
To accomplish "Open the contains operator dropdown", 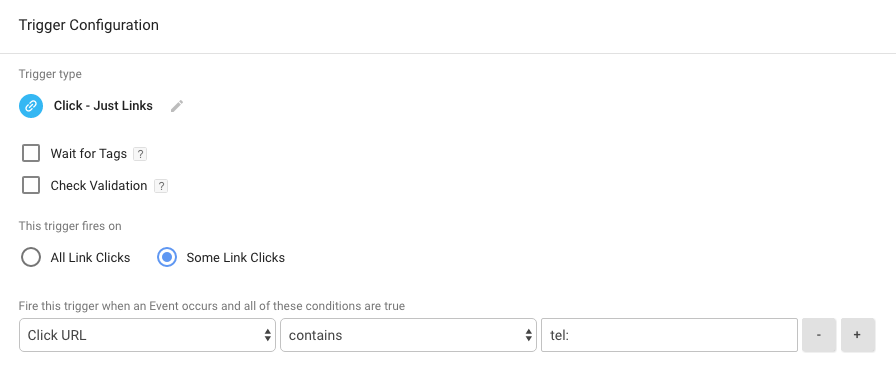I will pyautogui.click(x=408, y=335).
